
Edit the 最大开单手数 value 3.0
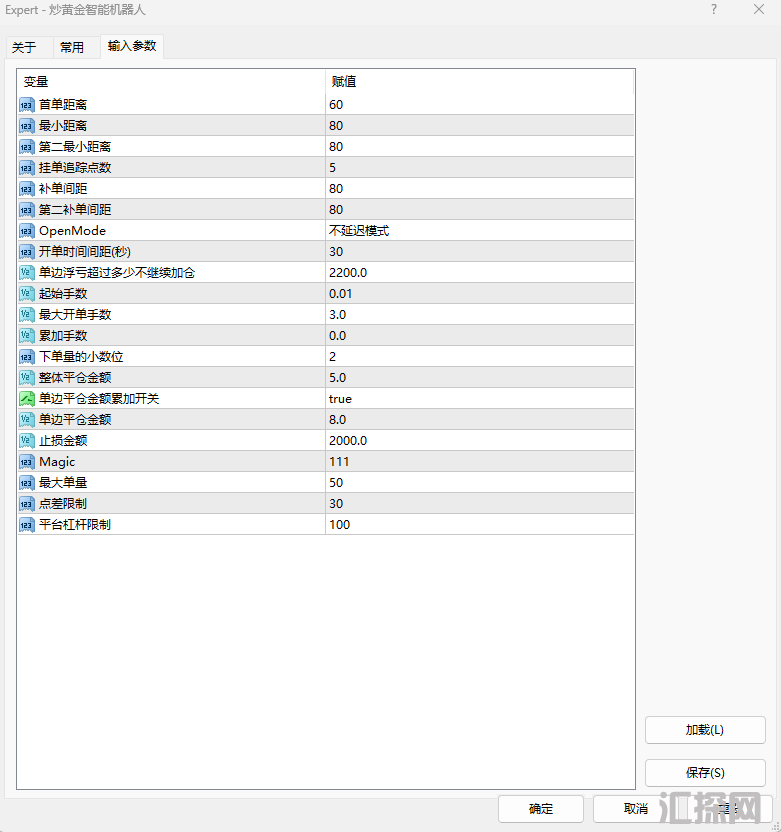(480, 315)
